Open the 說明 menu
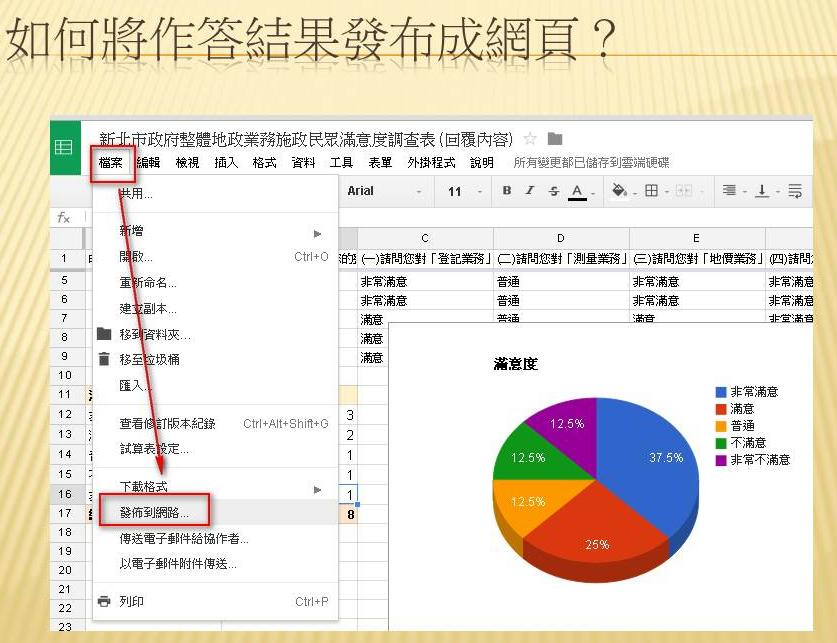This screenshot has width=837, height=643. [x=481, y=163]
